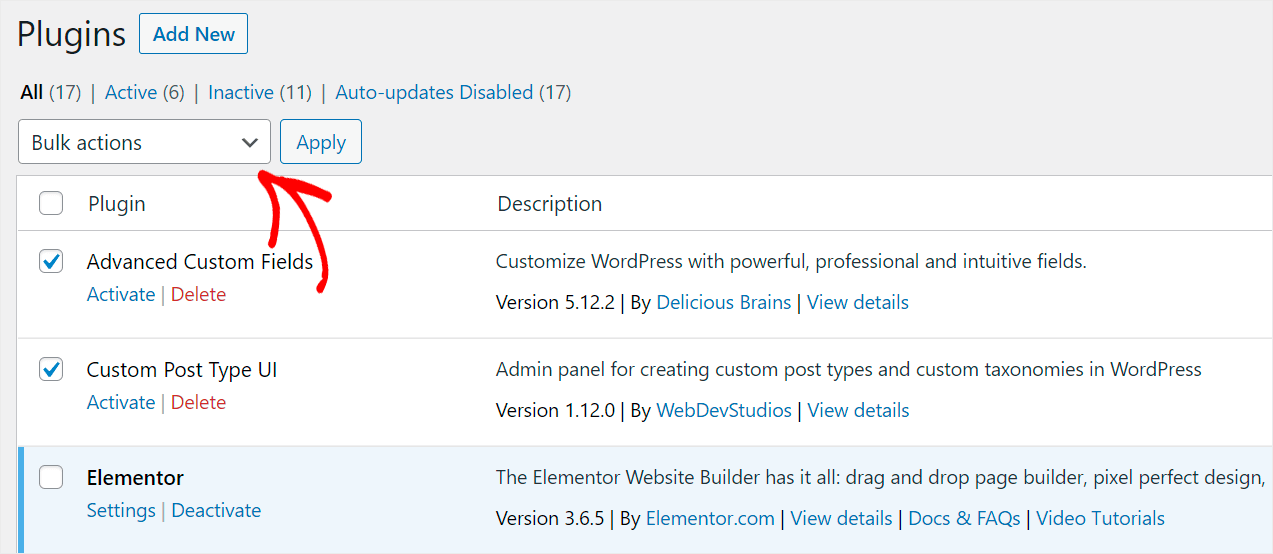Image resolution: width=1273 pixels, height=554 pixels.
Task: Click the Plugin column header
Action: pos(117,204)
